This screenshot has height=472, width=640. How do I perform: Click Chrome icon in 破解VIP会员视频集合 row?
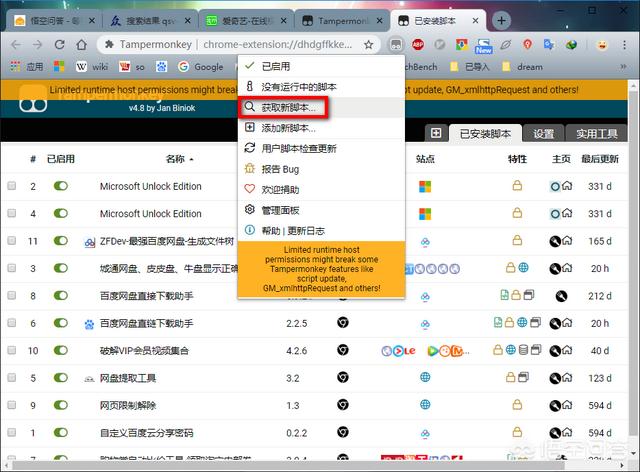pos(343,350)
